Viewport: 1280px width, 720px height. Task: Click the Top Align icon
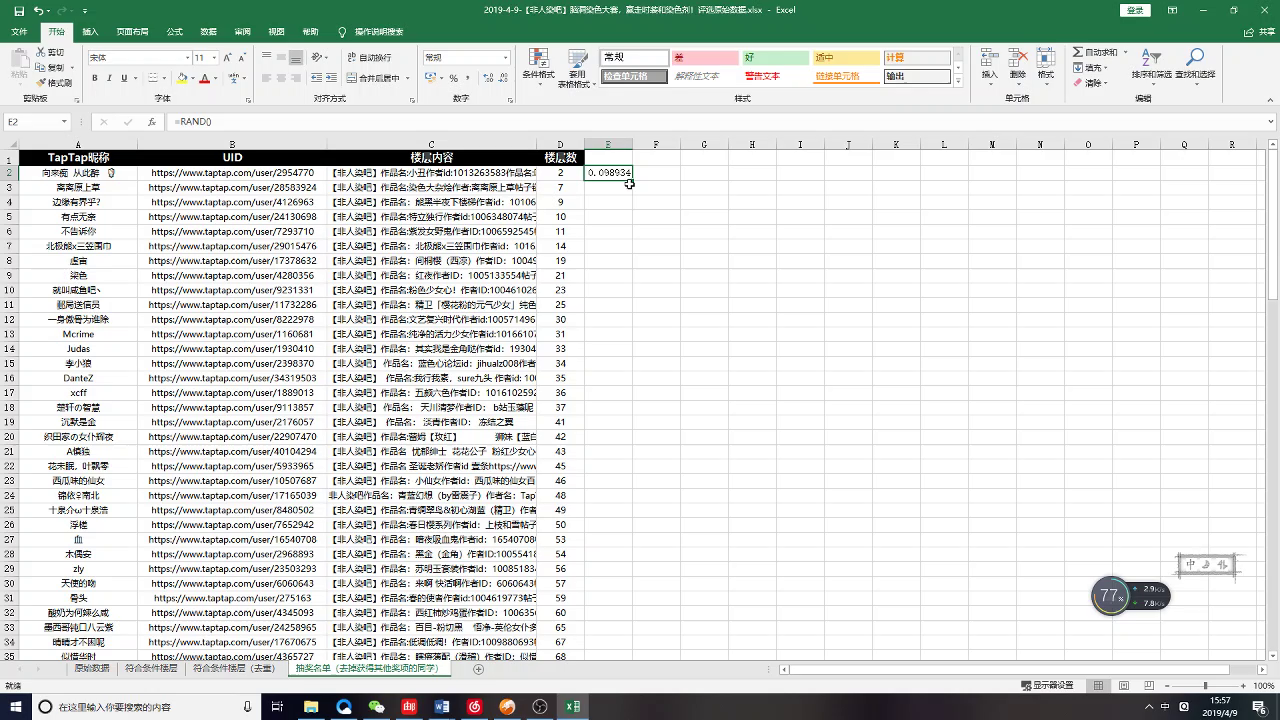click(267, 58)
